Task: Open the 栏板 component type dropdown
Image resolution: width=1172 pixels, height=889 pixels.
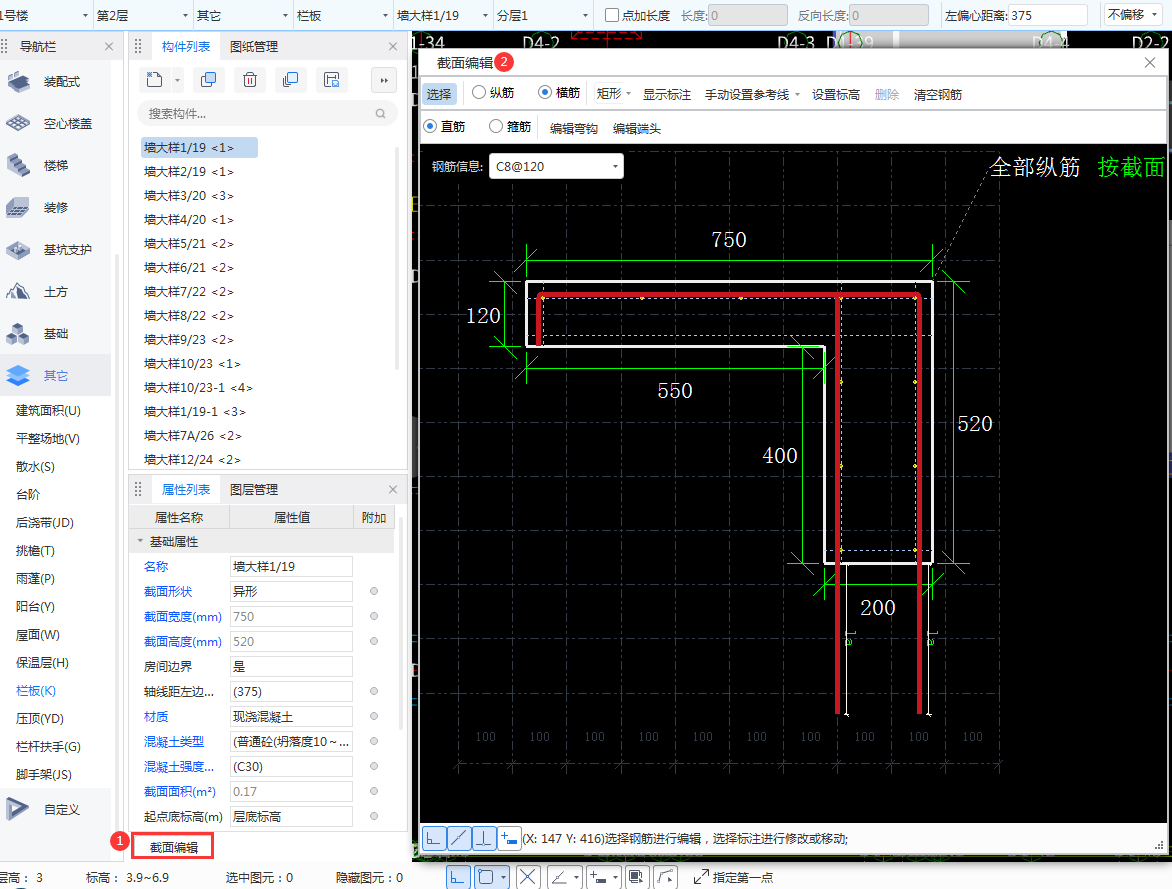Action: 342,15
